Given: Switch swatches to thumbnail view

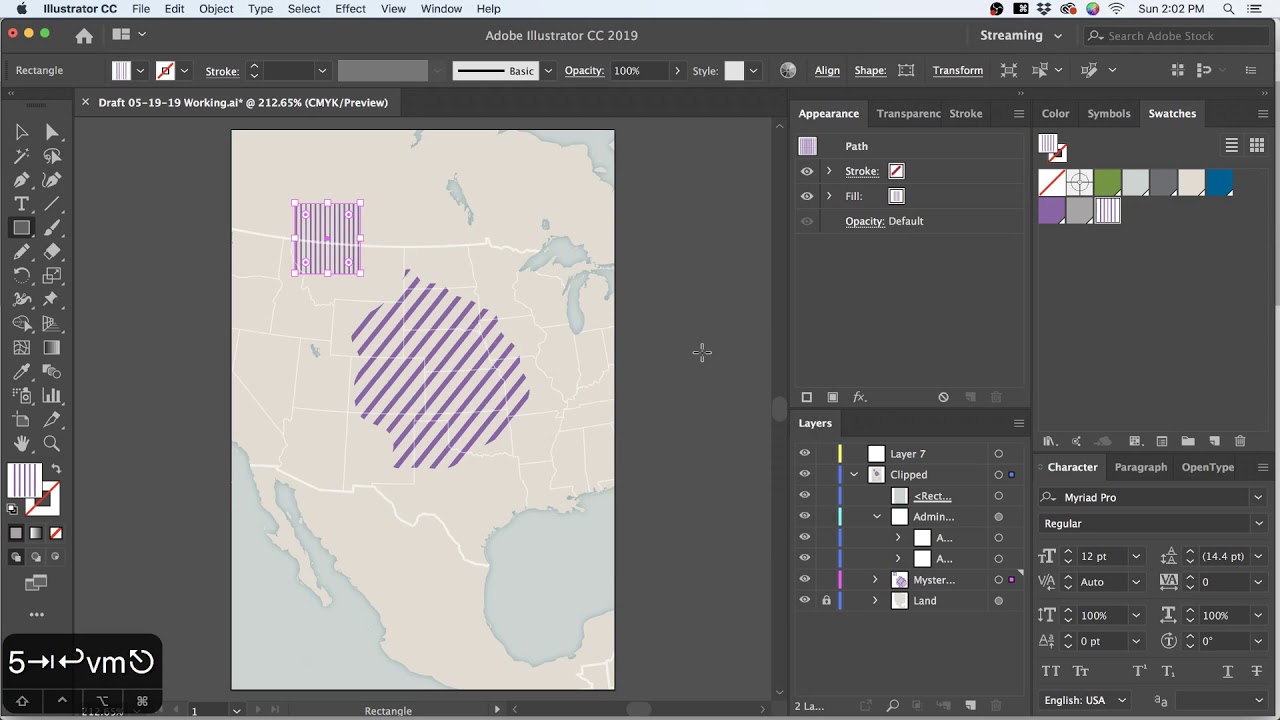Looking at the screenshot, I should coord(1257,146).
